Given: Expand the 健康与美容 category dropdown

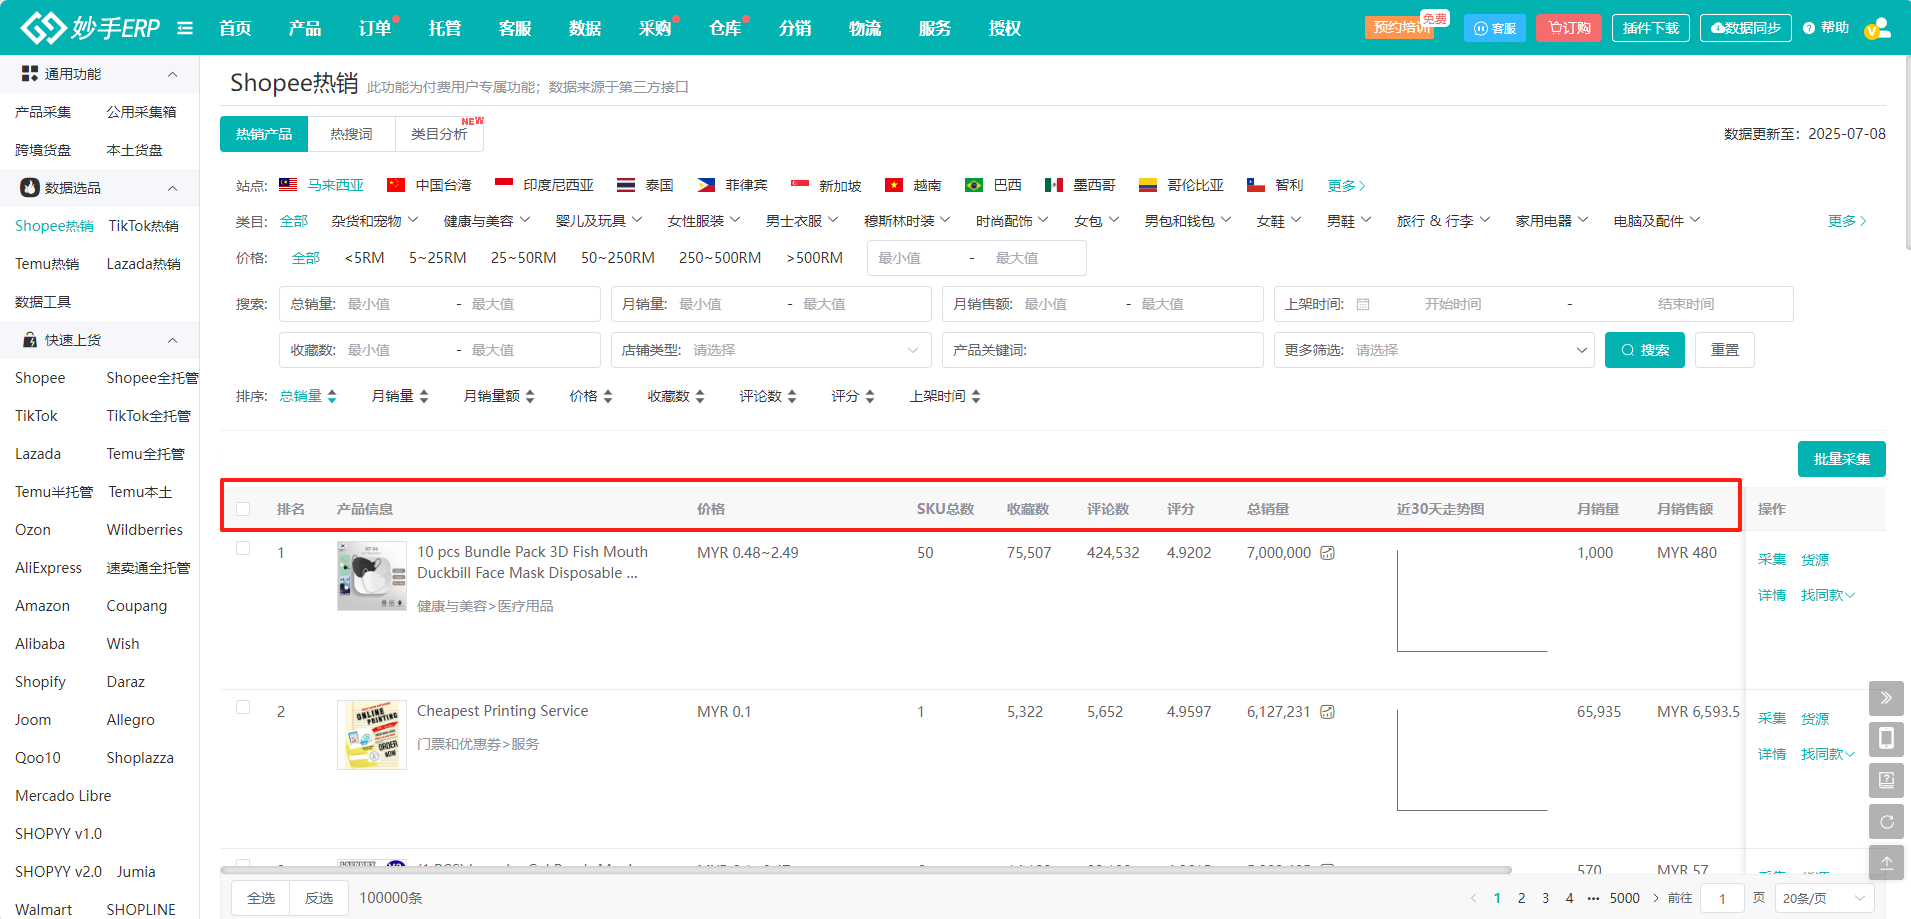Looking at the screenshot, I should point(487,221).
